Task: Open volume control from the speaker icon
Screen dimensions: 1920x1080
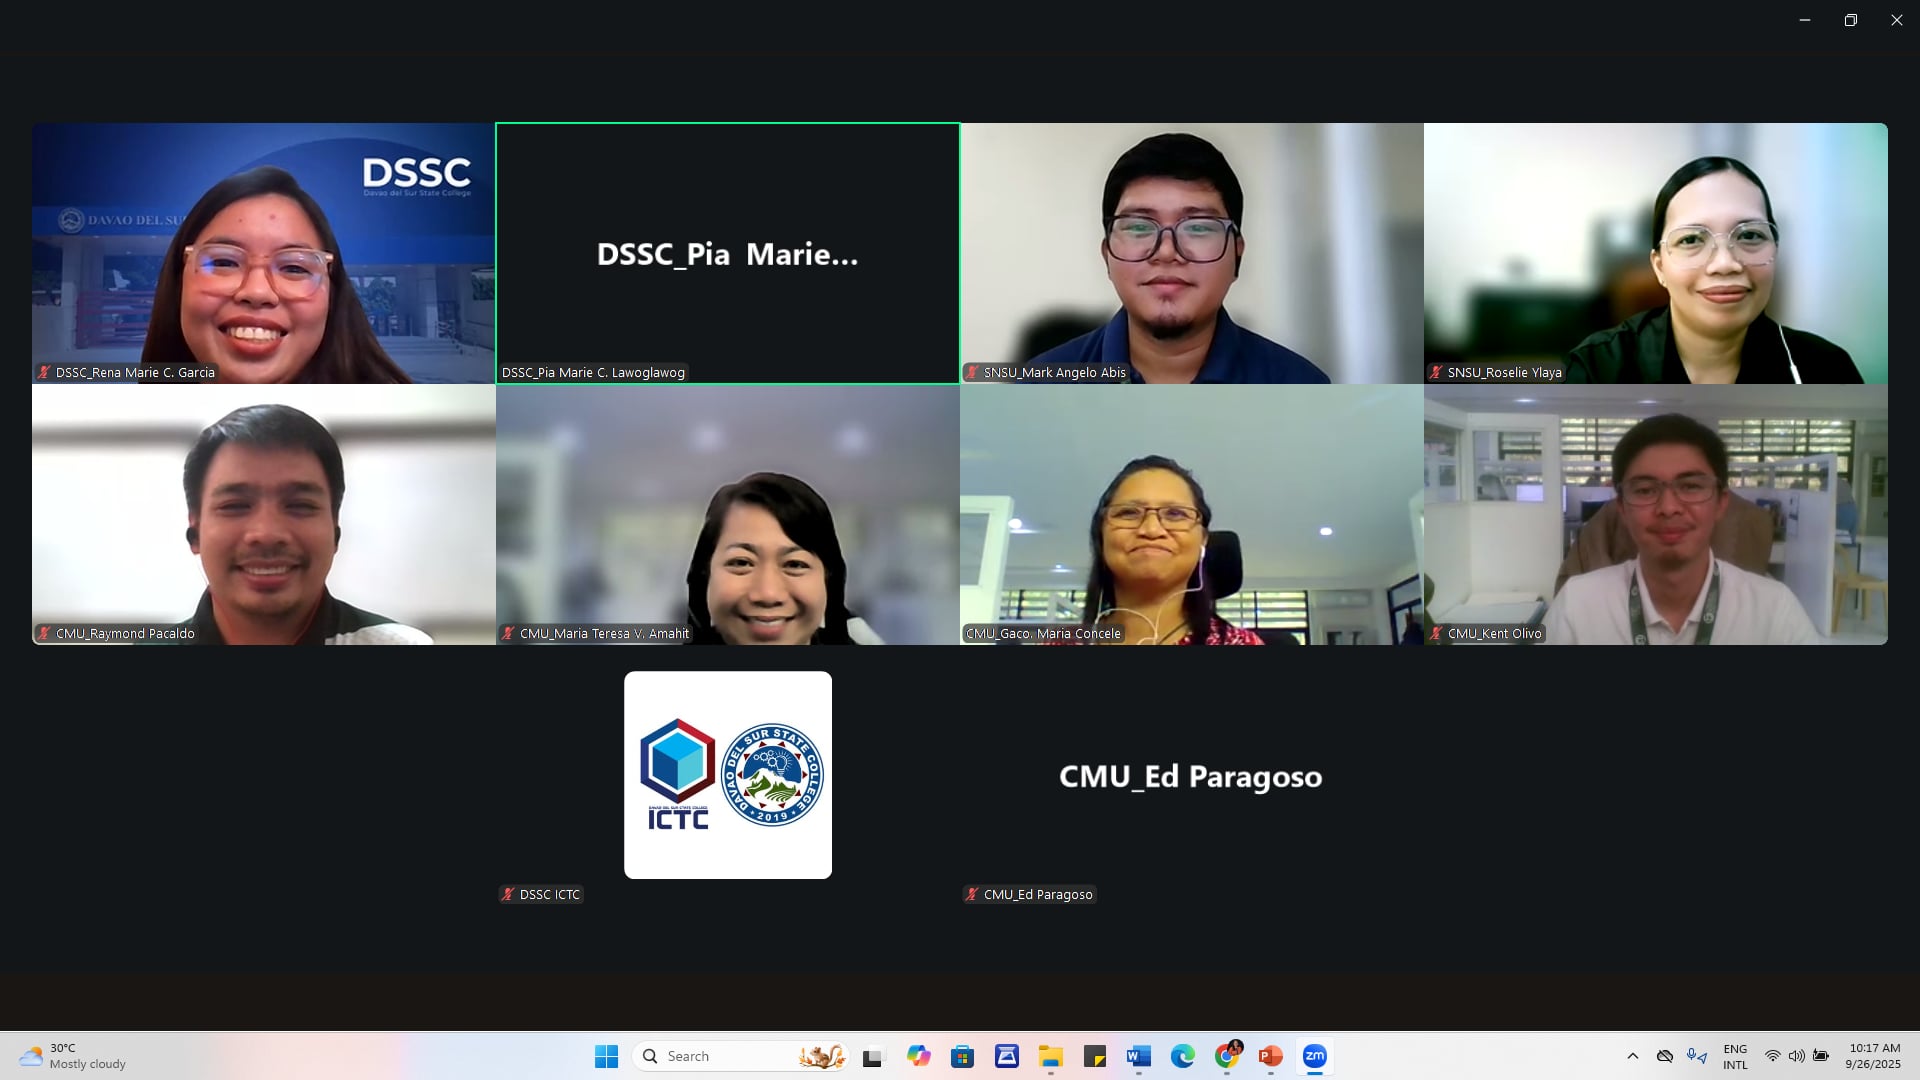Action: tap(1796, 1056)
